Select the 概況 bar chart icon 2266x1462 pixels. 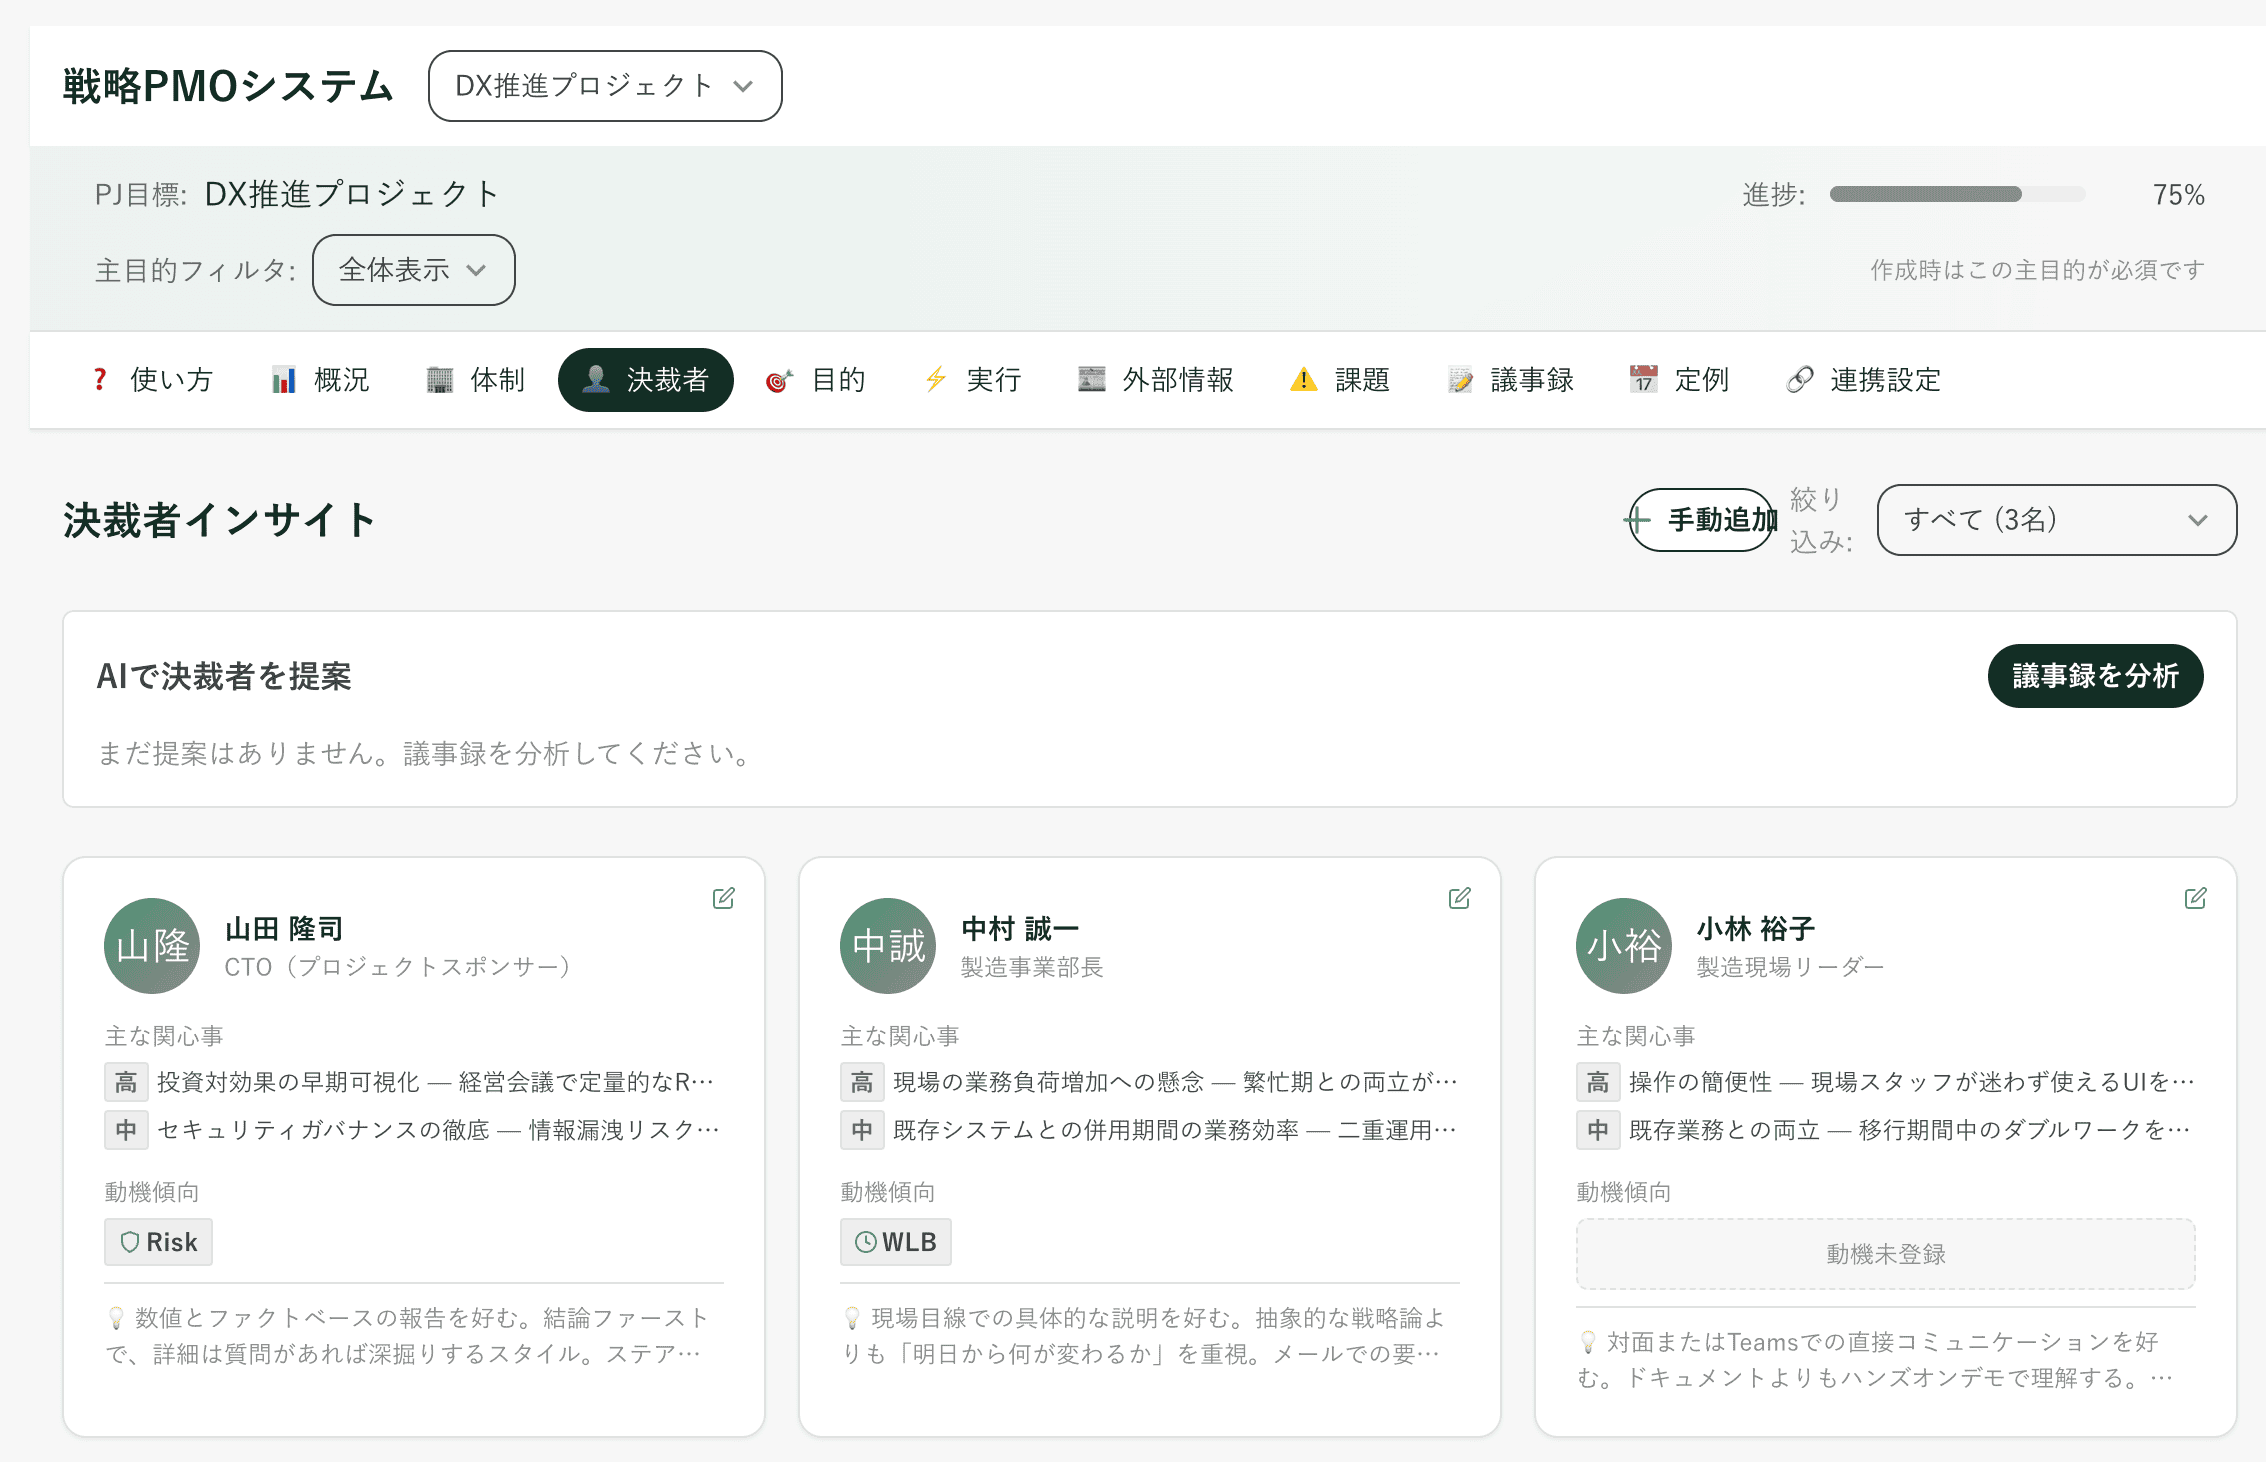(x=283, y=380)
